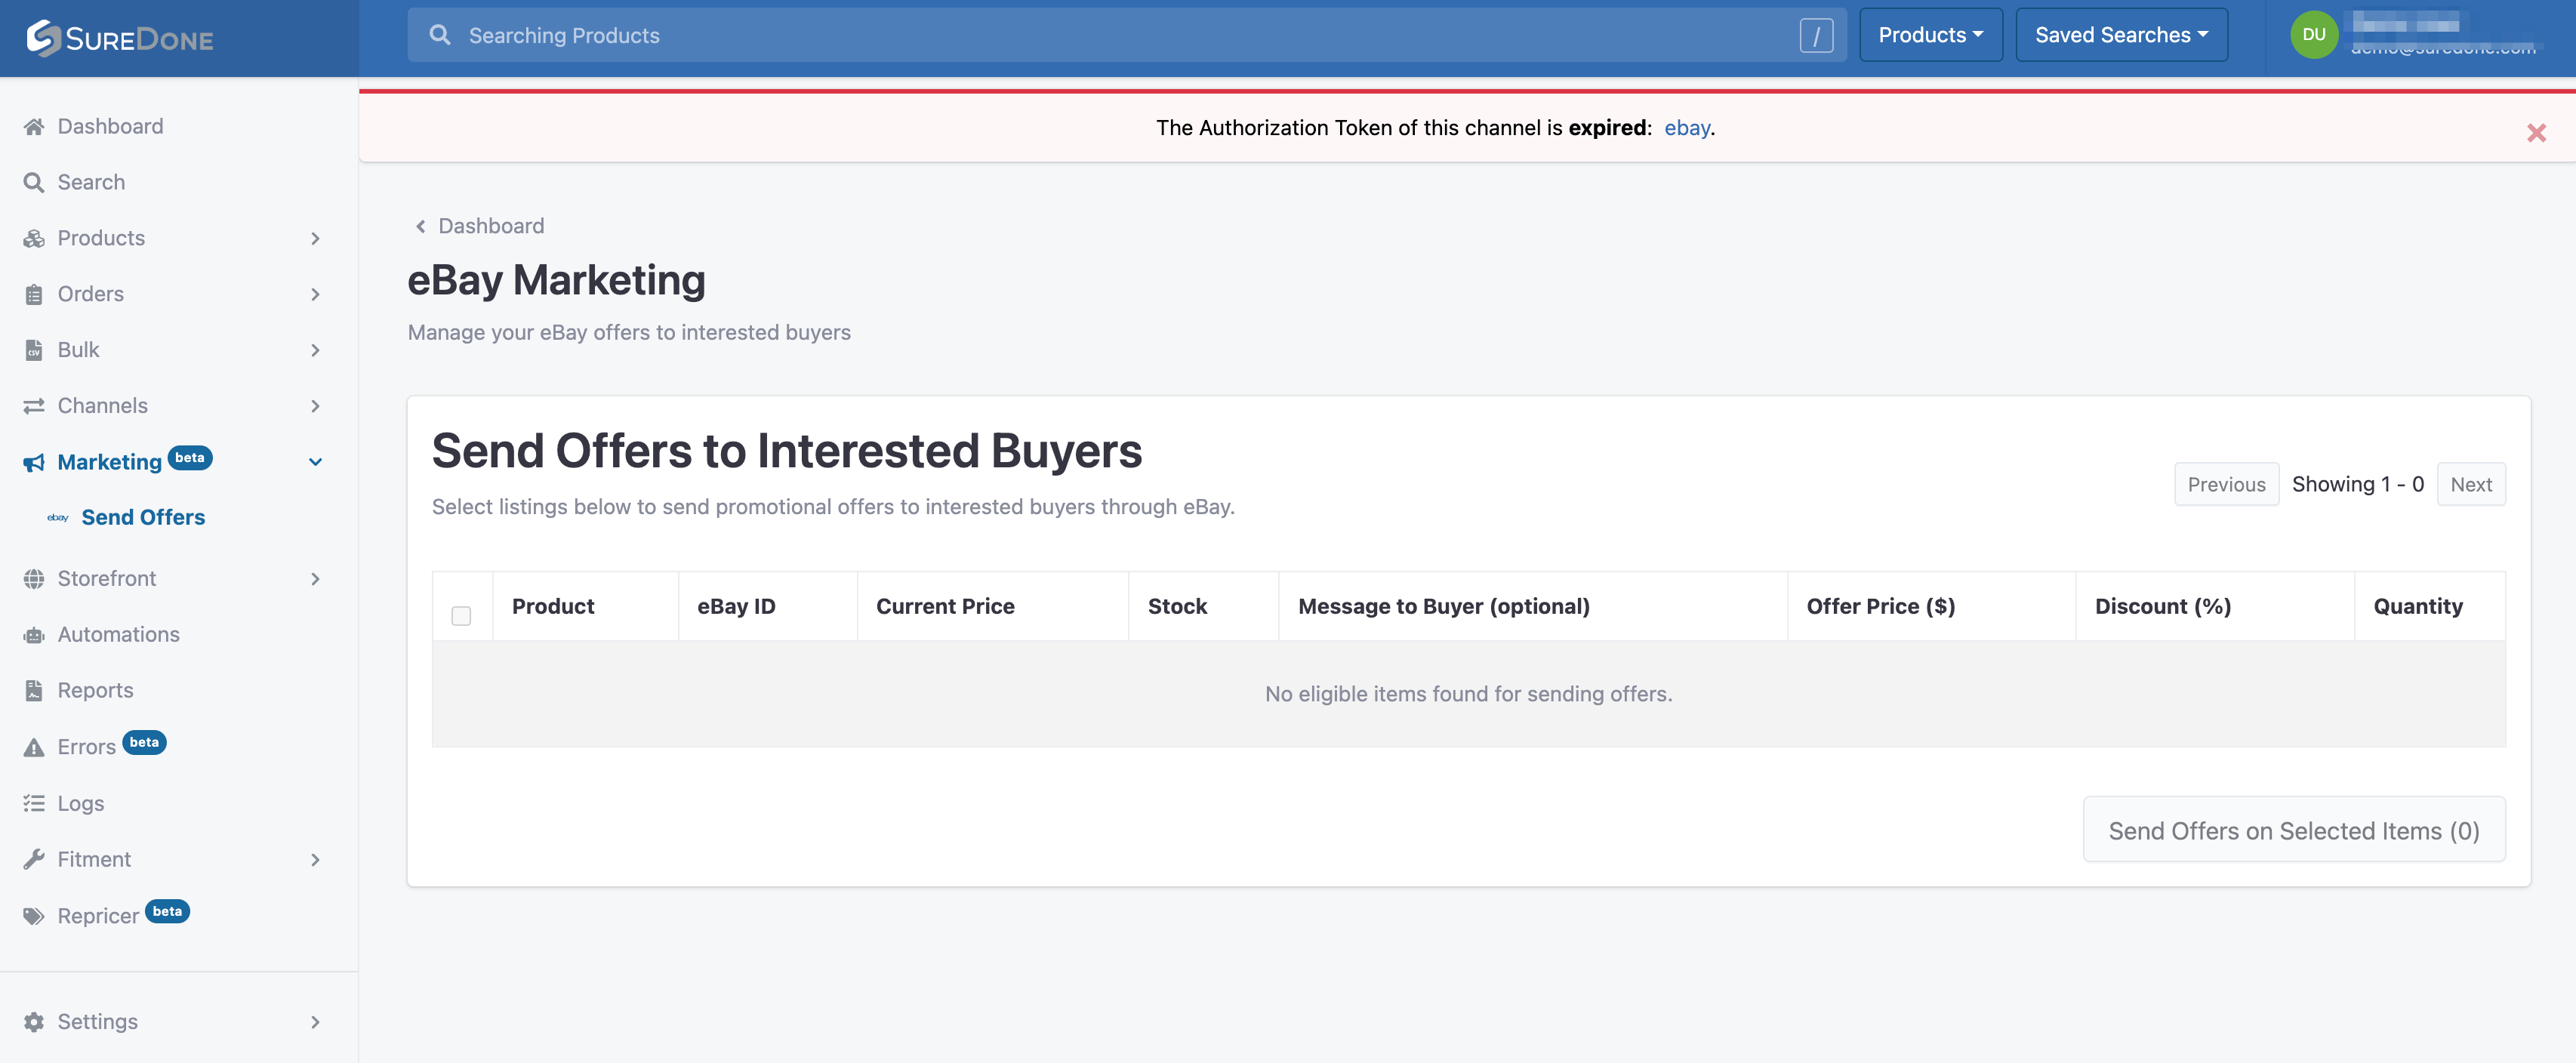
Task: Click the Reports document icon
Action: 34,691
